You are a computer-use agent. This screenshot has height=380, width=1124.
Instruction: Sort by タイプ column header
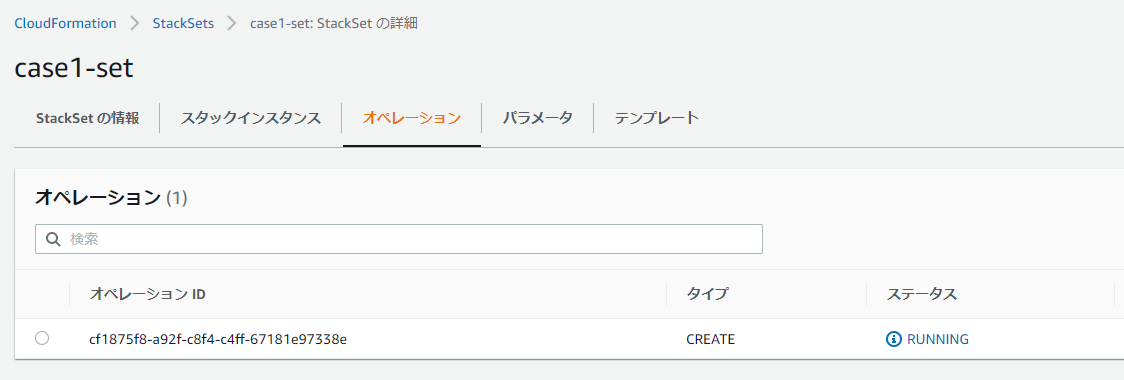click(x=708, y=294)
